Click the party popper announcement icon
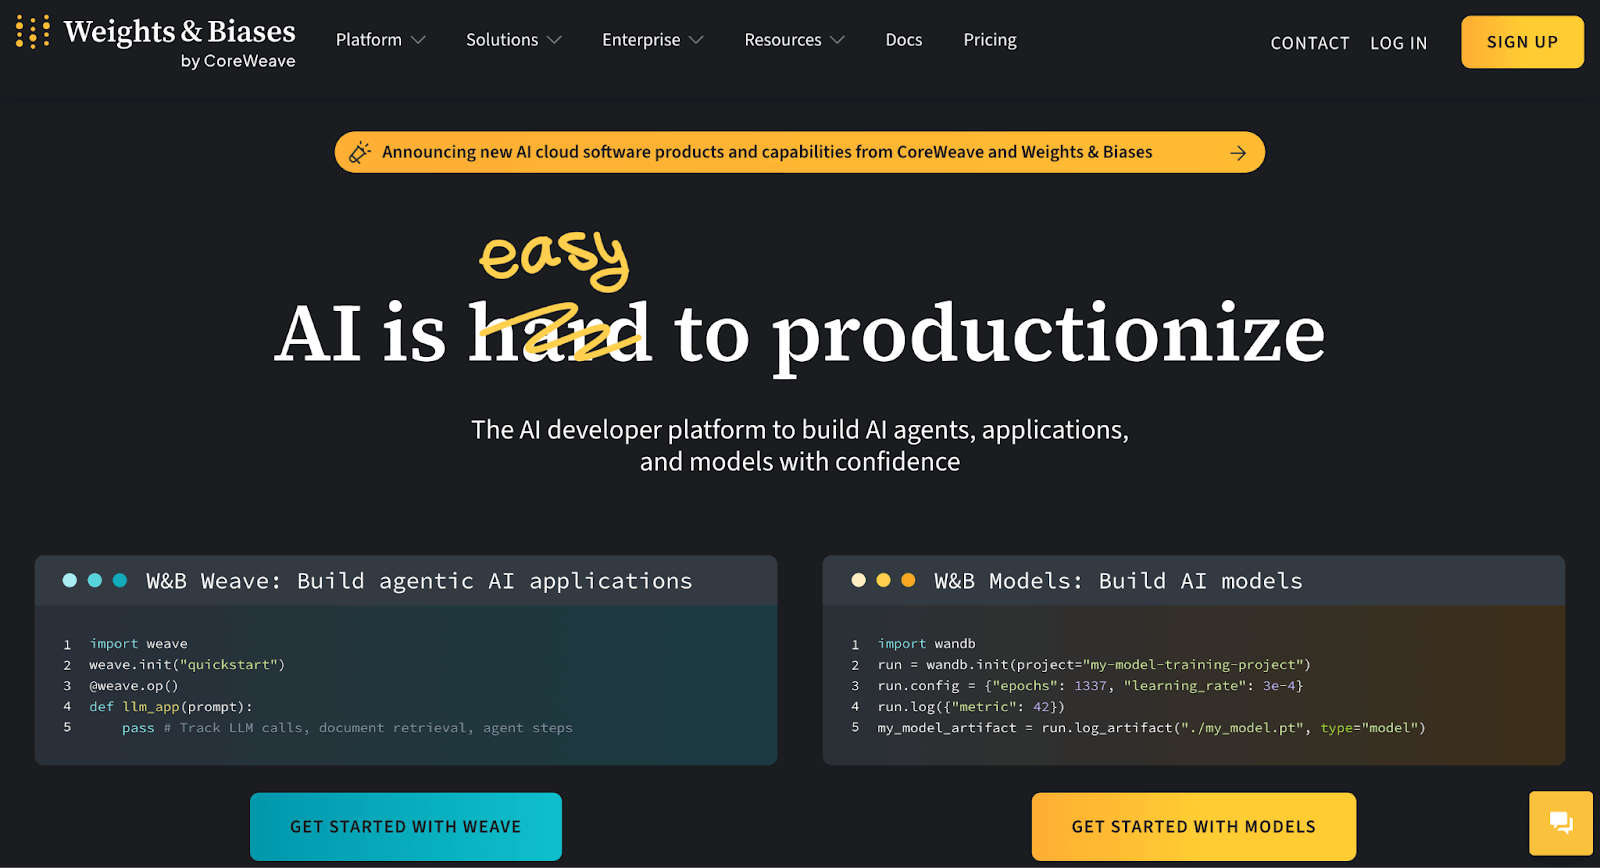Image resolution: width=1600 pixels, height=868 pixels. (359, 152)
